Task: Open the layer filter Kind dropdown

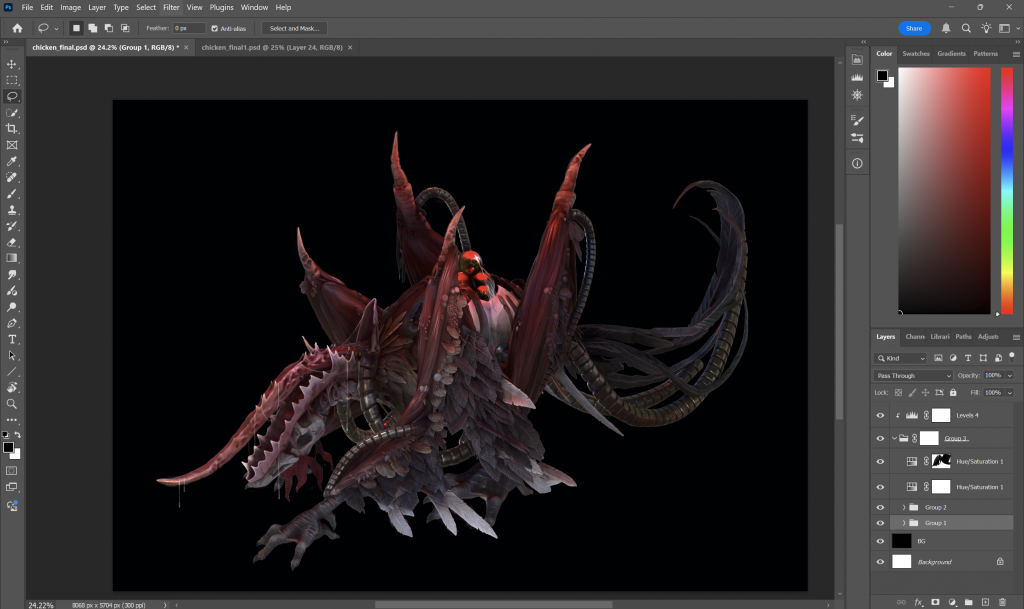Action: point(900,358)
